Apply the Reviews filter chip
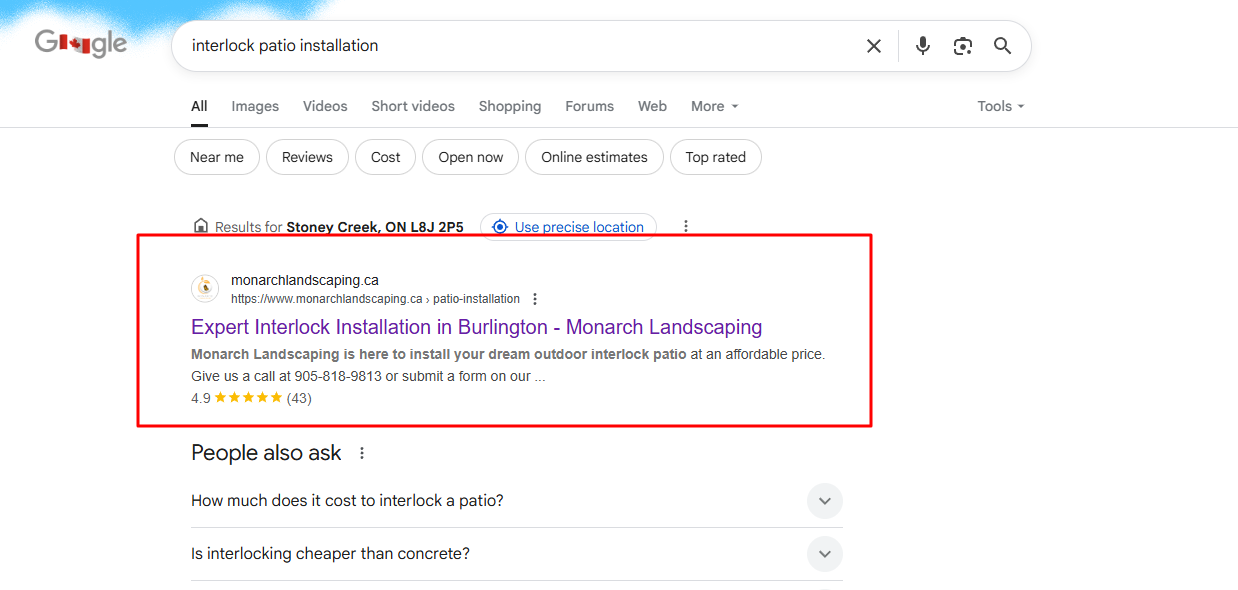This screenshot has width=1238, height=590. point(307,157)
